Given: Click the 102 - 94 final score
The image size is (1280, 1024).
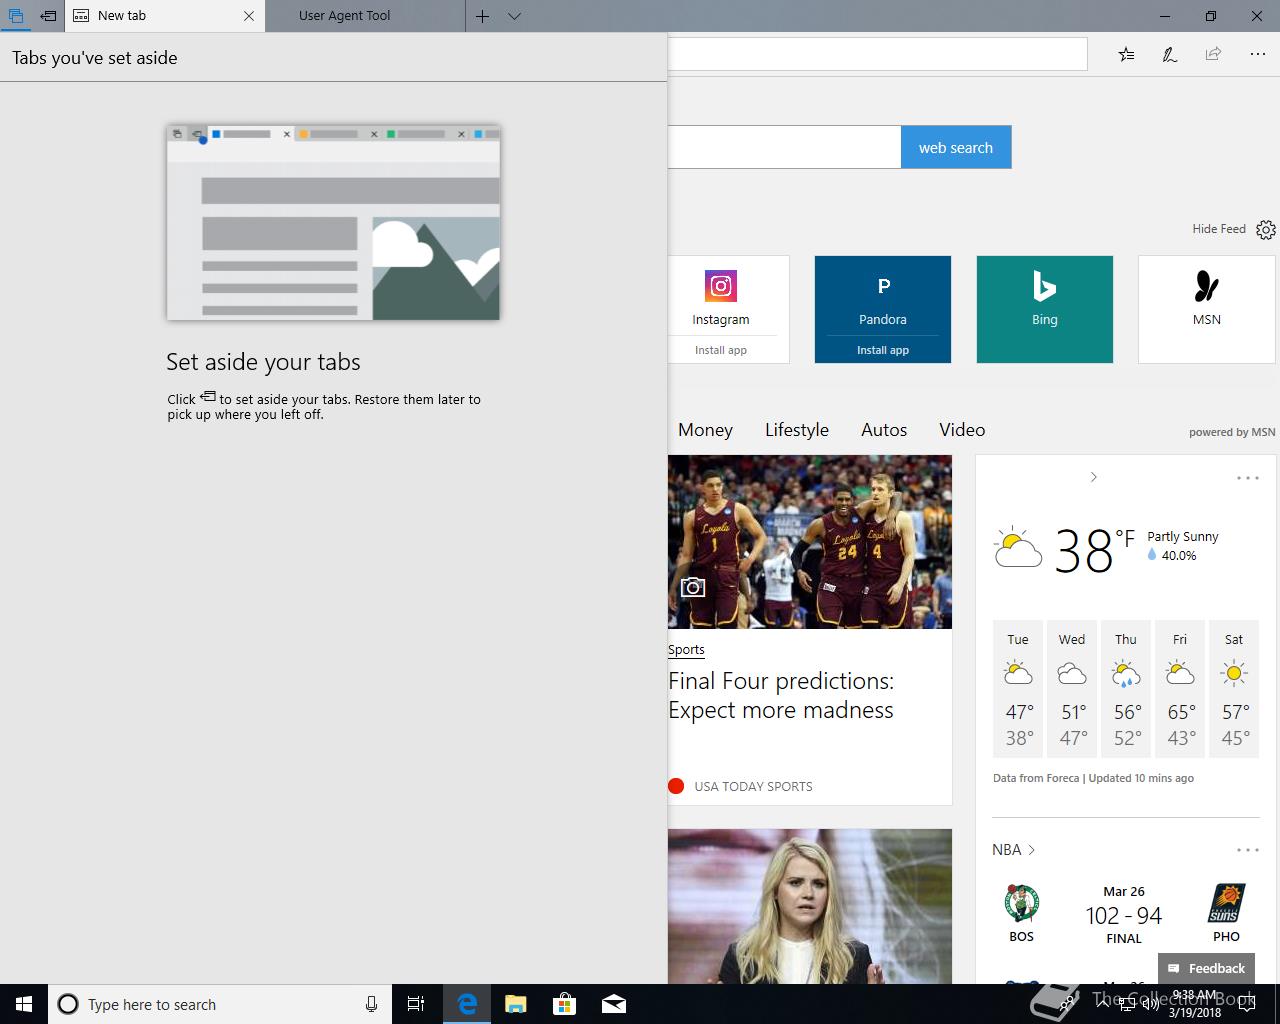Looking at the screenshot, I should [1124, 916].
